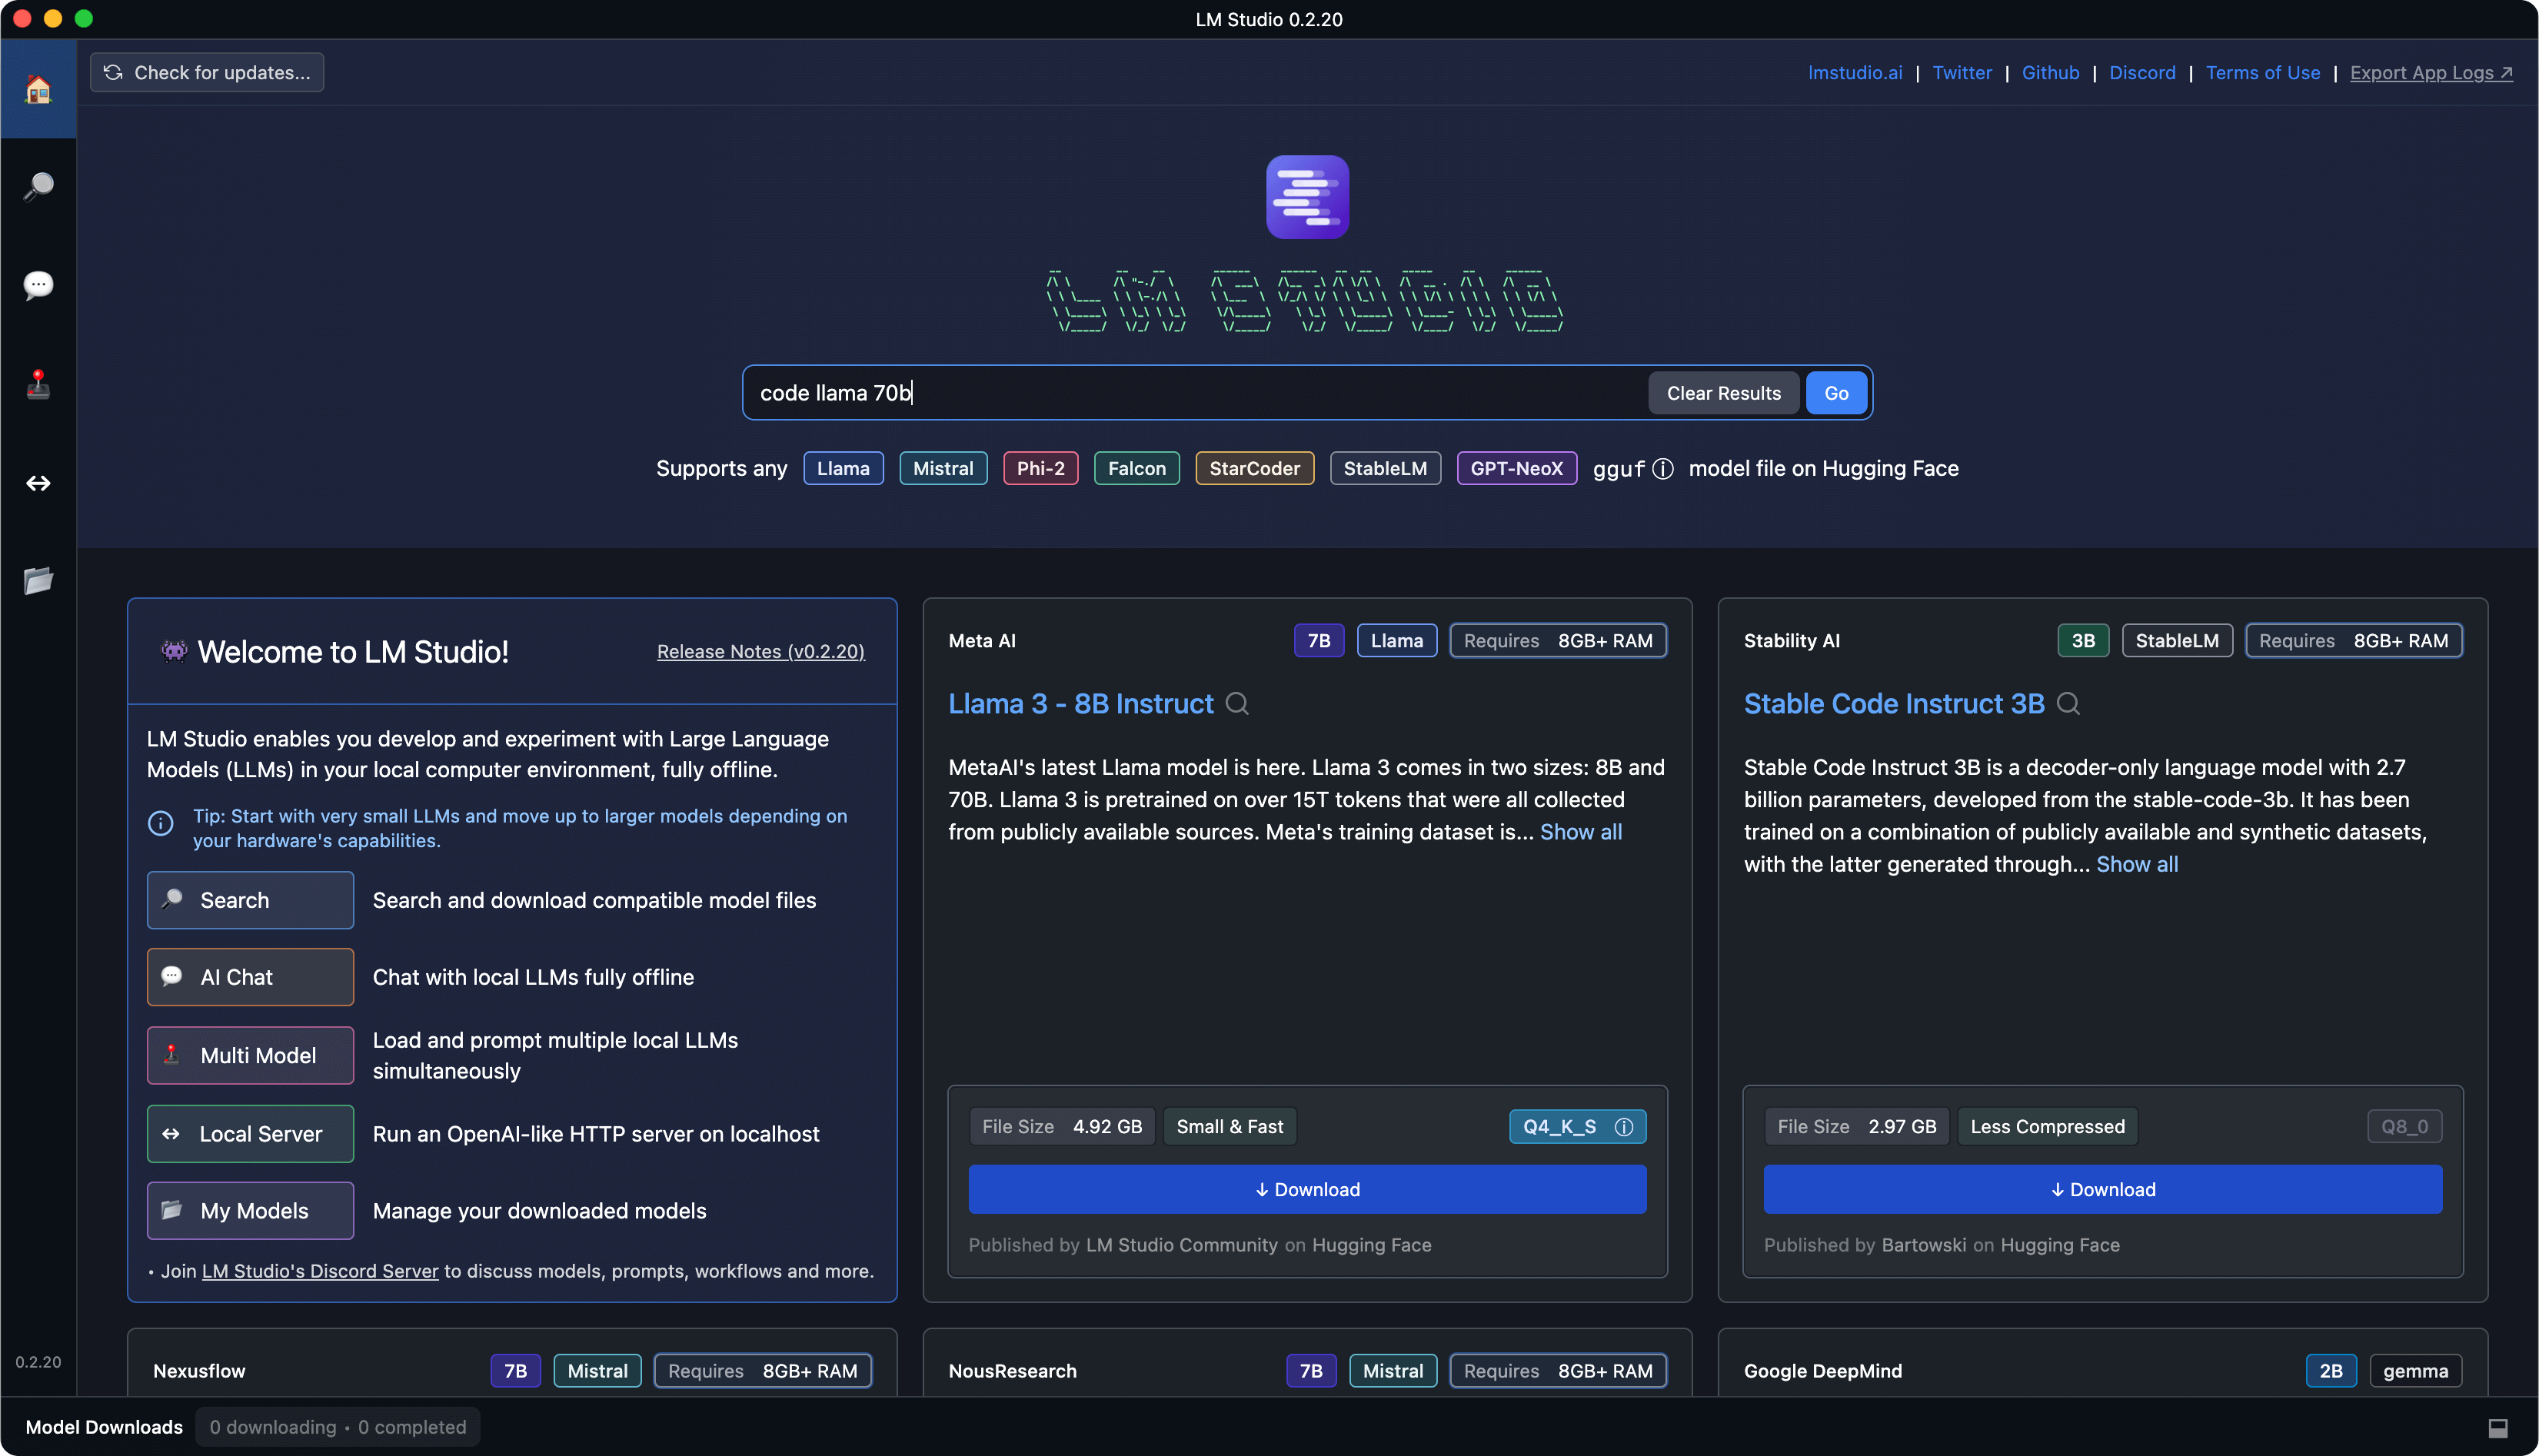The image size is (2539, 1456).
Task: Click Show all in the Stable Code description
Action: click(2136, 864)
